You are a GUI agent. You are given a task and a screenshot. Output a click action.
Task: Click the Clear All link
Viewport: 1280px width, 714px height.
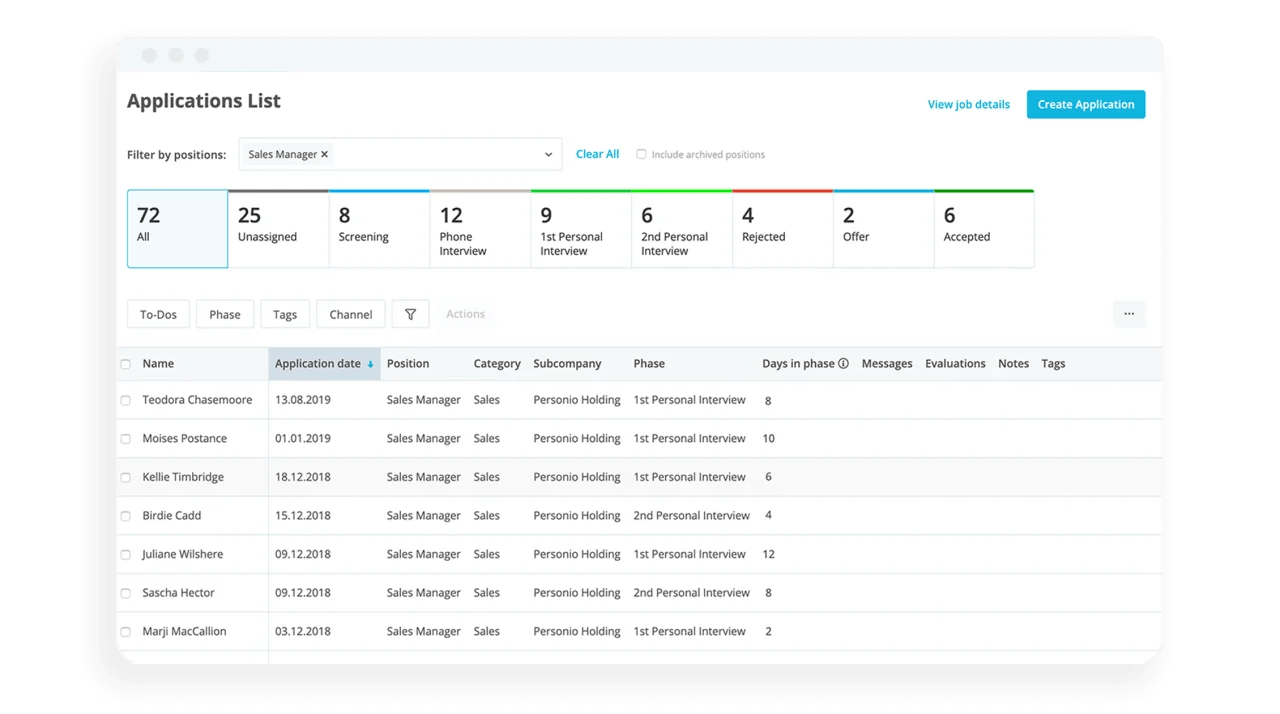(597, 154)
